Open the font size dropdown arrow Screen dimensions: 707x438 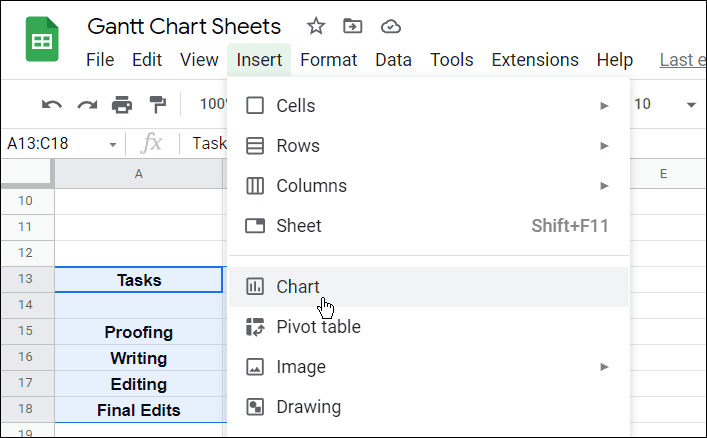(x=691, y=105)
